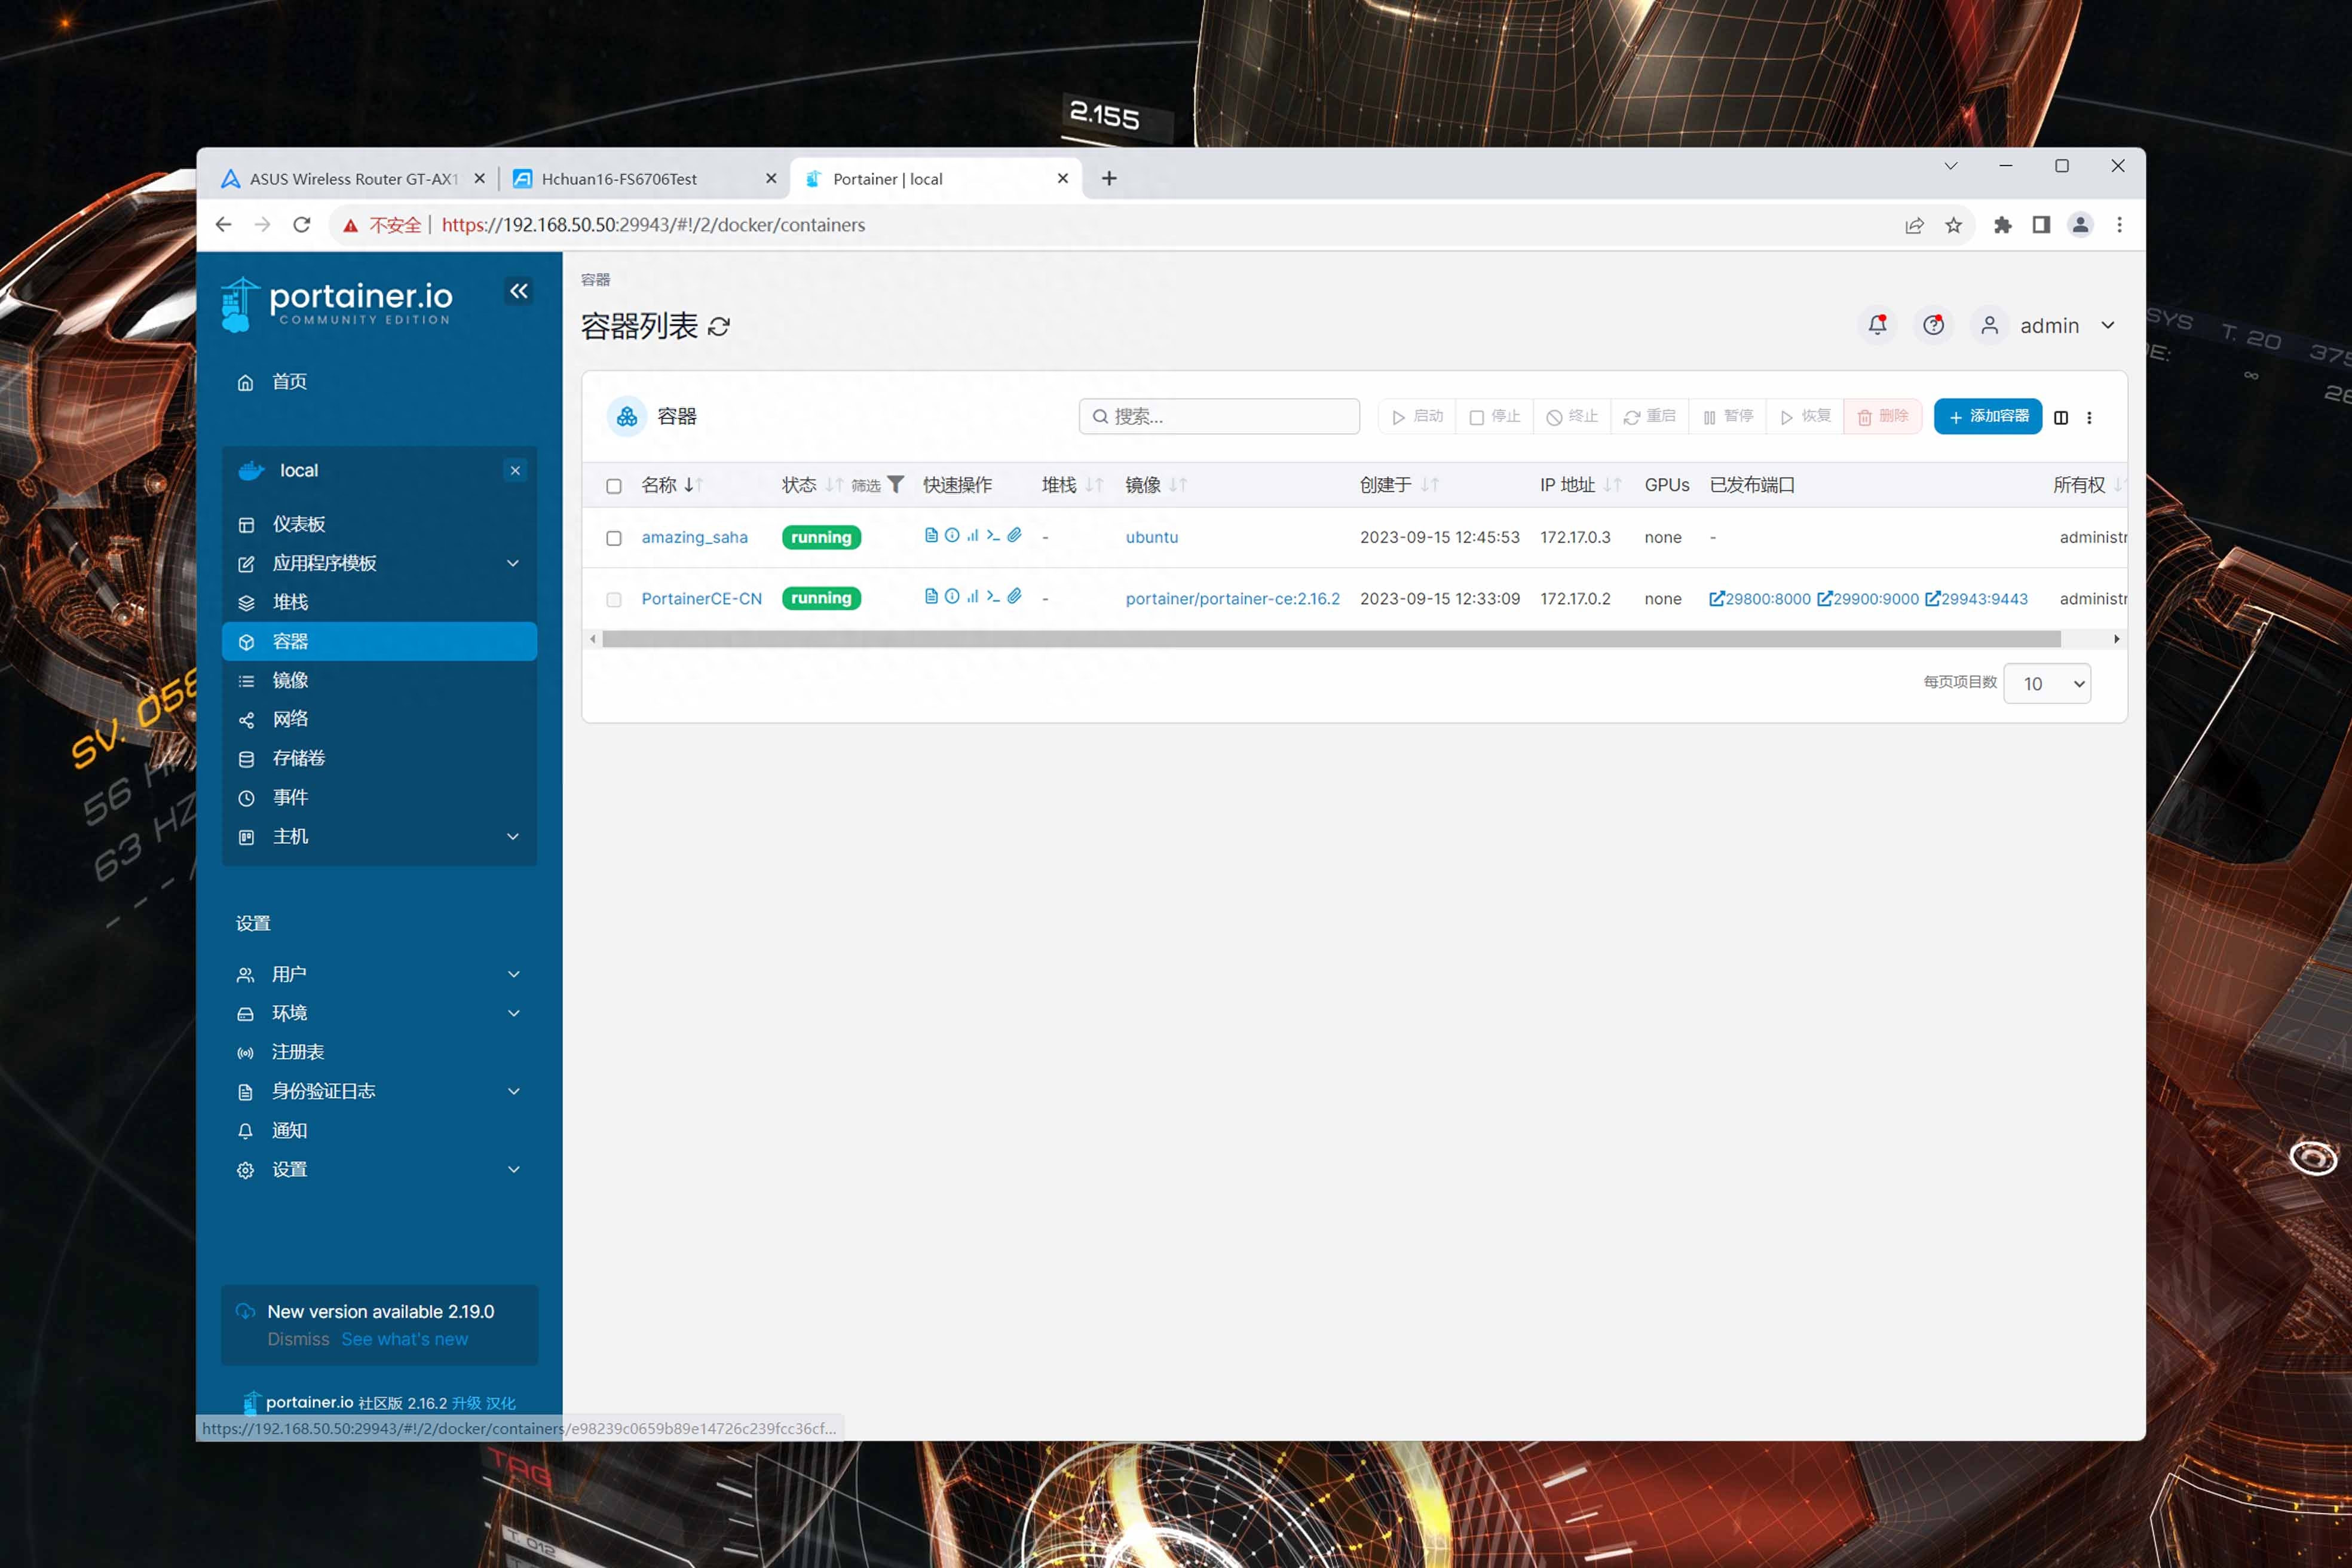The width and height of the screenshot is (2352, 1568).
Task: Open Chrome three-dot menu
Action: tap(2119, 225)
